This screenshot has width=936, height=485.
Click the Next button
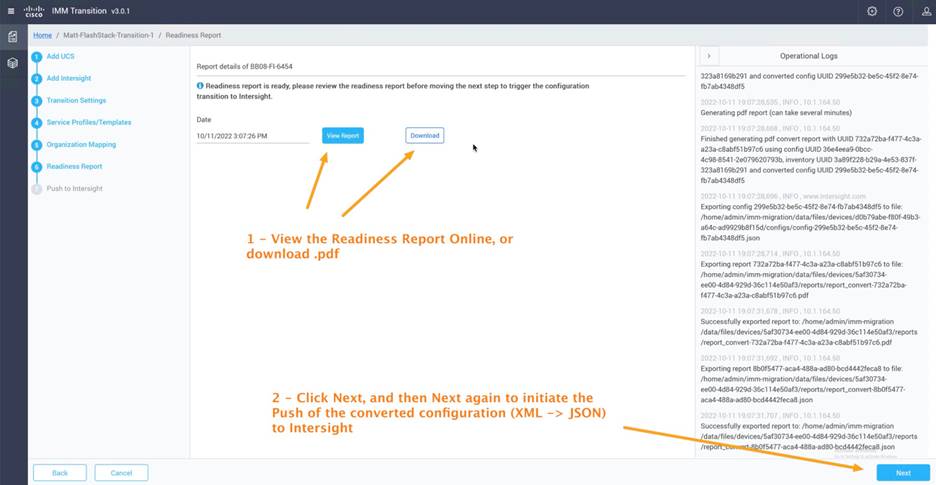click(x=903, y=473)
